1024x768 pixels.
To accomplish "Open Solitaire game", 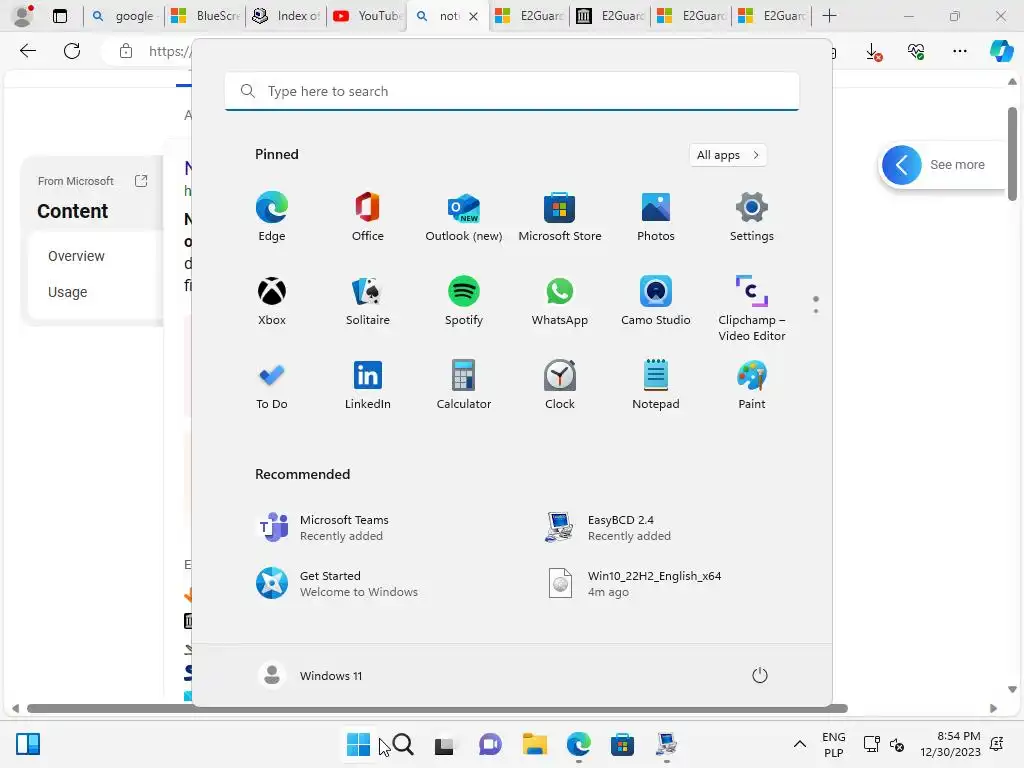I will 368,301.
